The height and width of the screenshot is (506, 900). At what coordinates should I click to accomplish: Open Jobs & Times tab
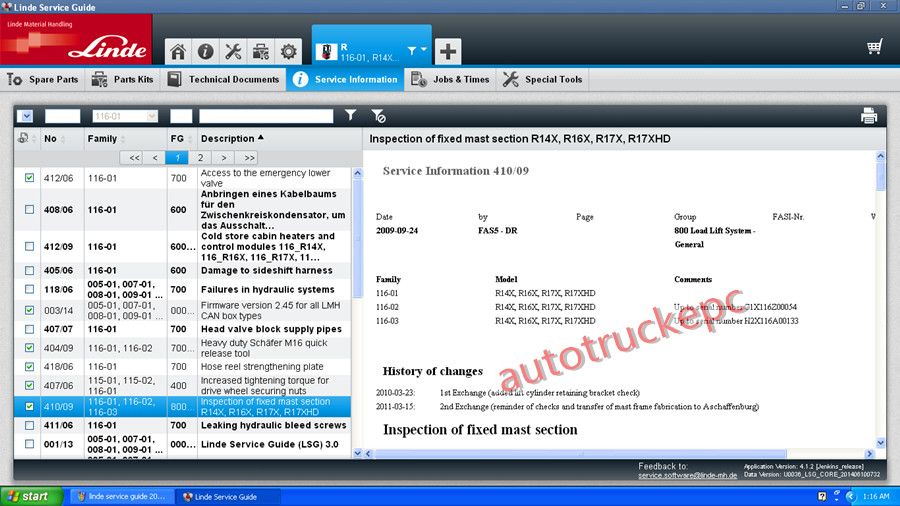click(x=451, y=79)
